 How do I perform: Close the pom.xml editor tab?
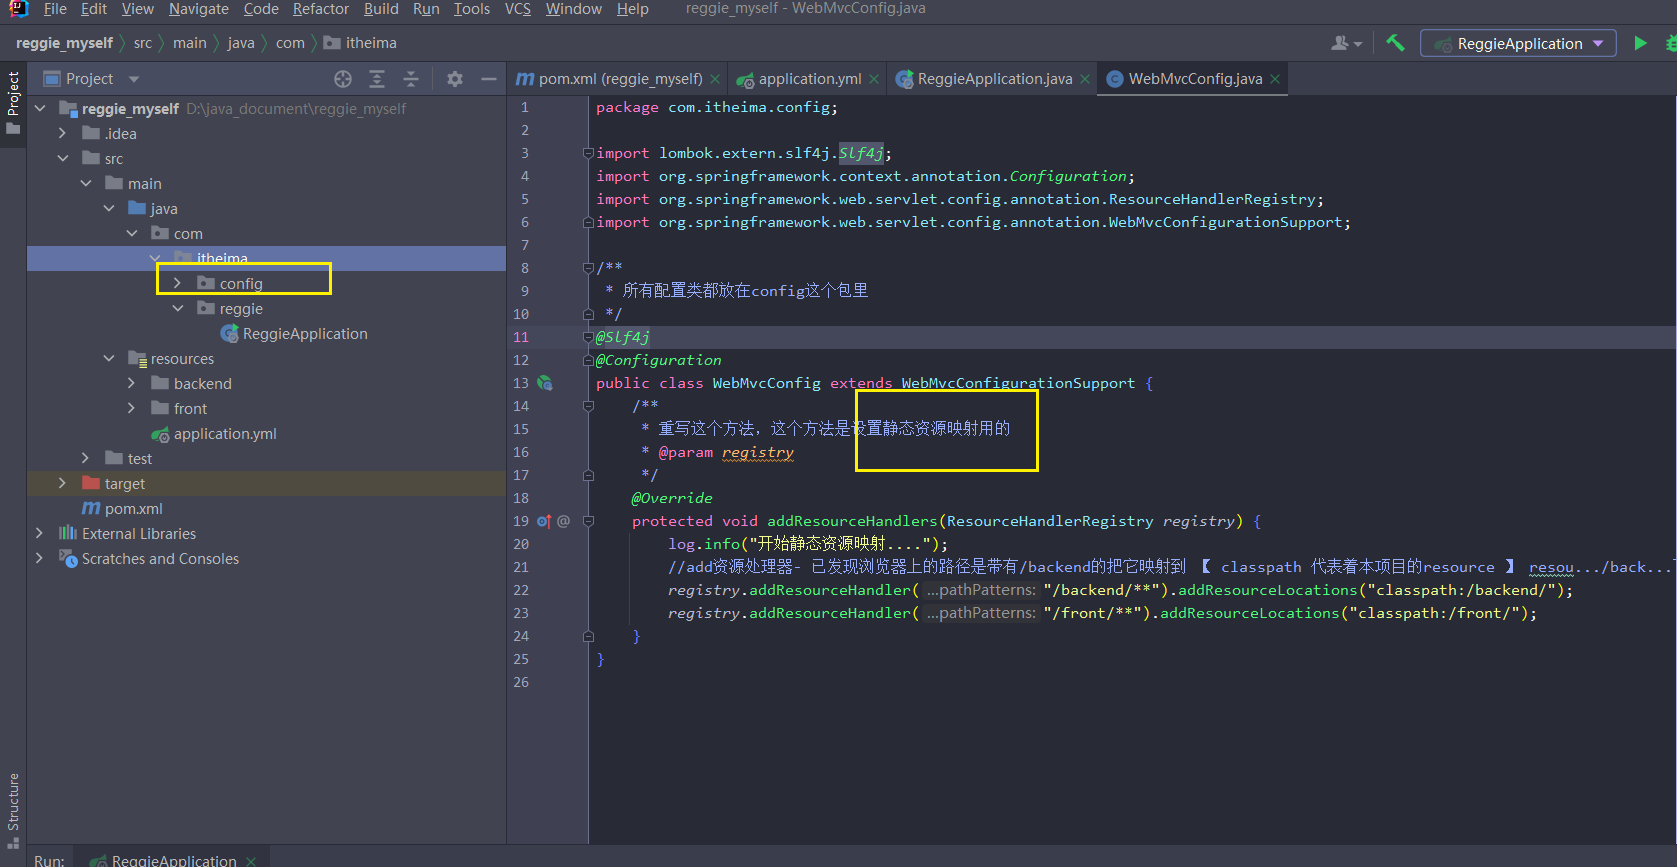tap(715, 79)
